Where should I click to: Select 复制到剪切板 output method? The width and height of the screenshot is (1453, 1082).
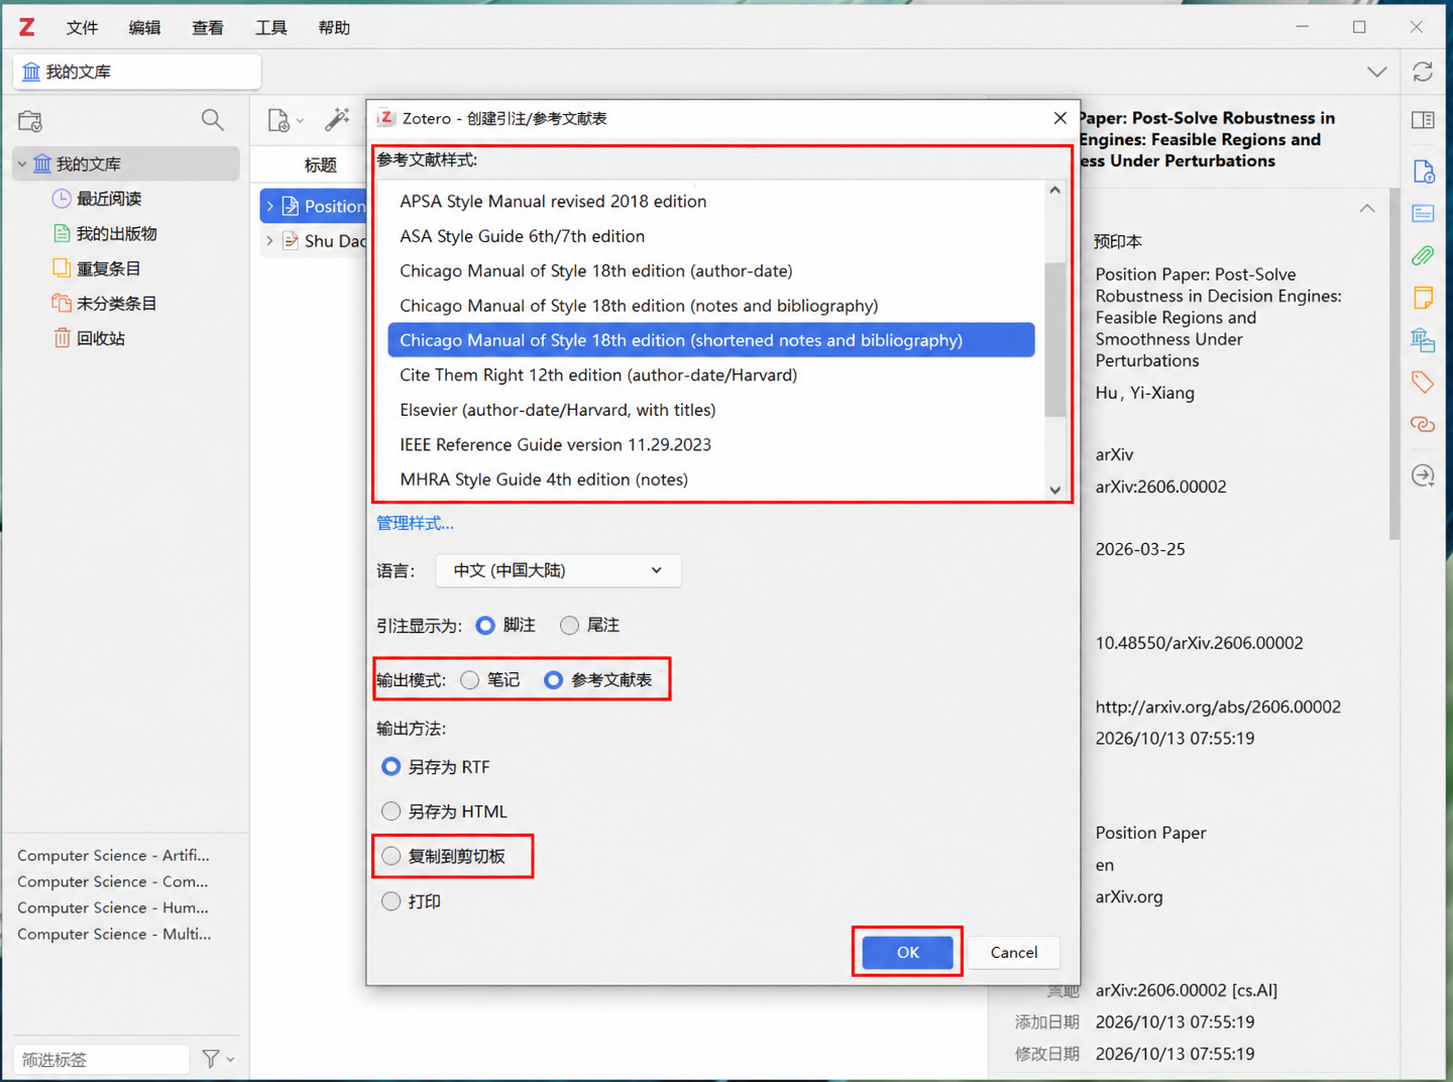[391, 856]
